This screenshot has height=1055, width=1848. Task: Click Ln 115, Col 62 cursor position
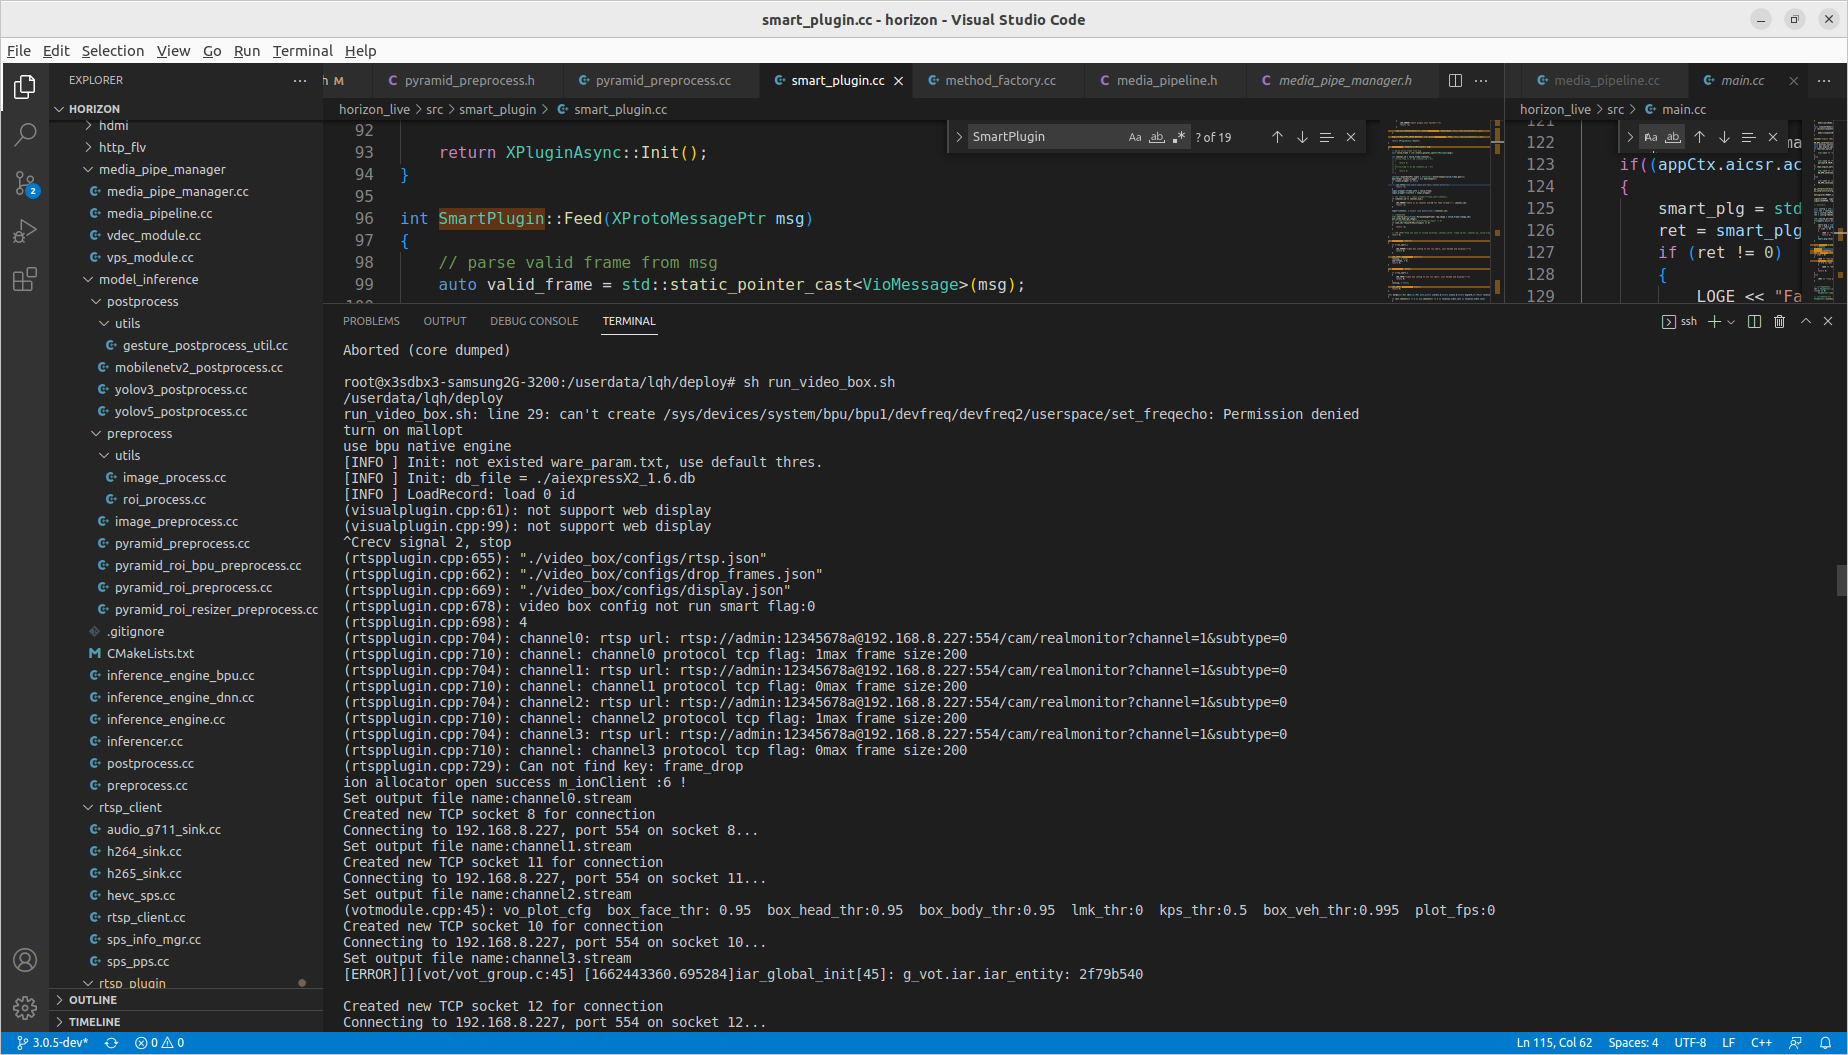(1554, 1043)
